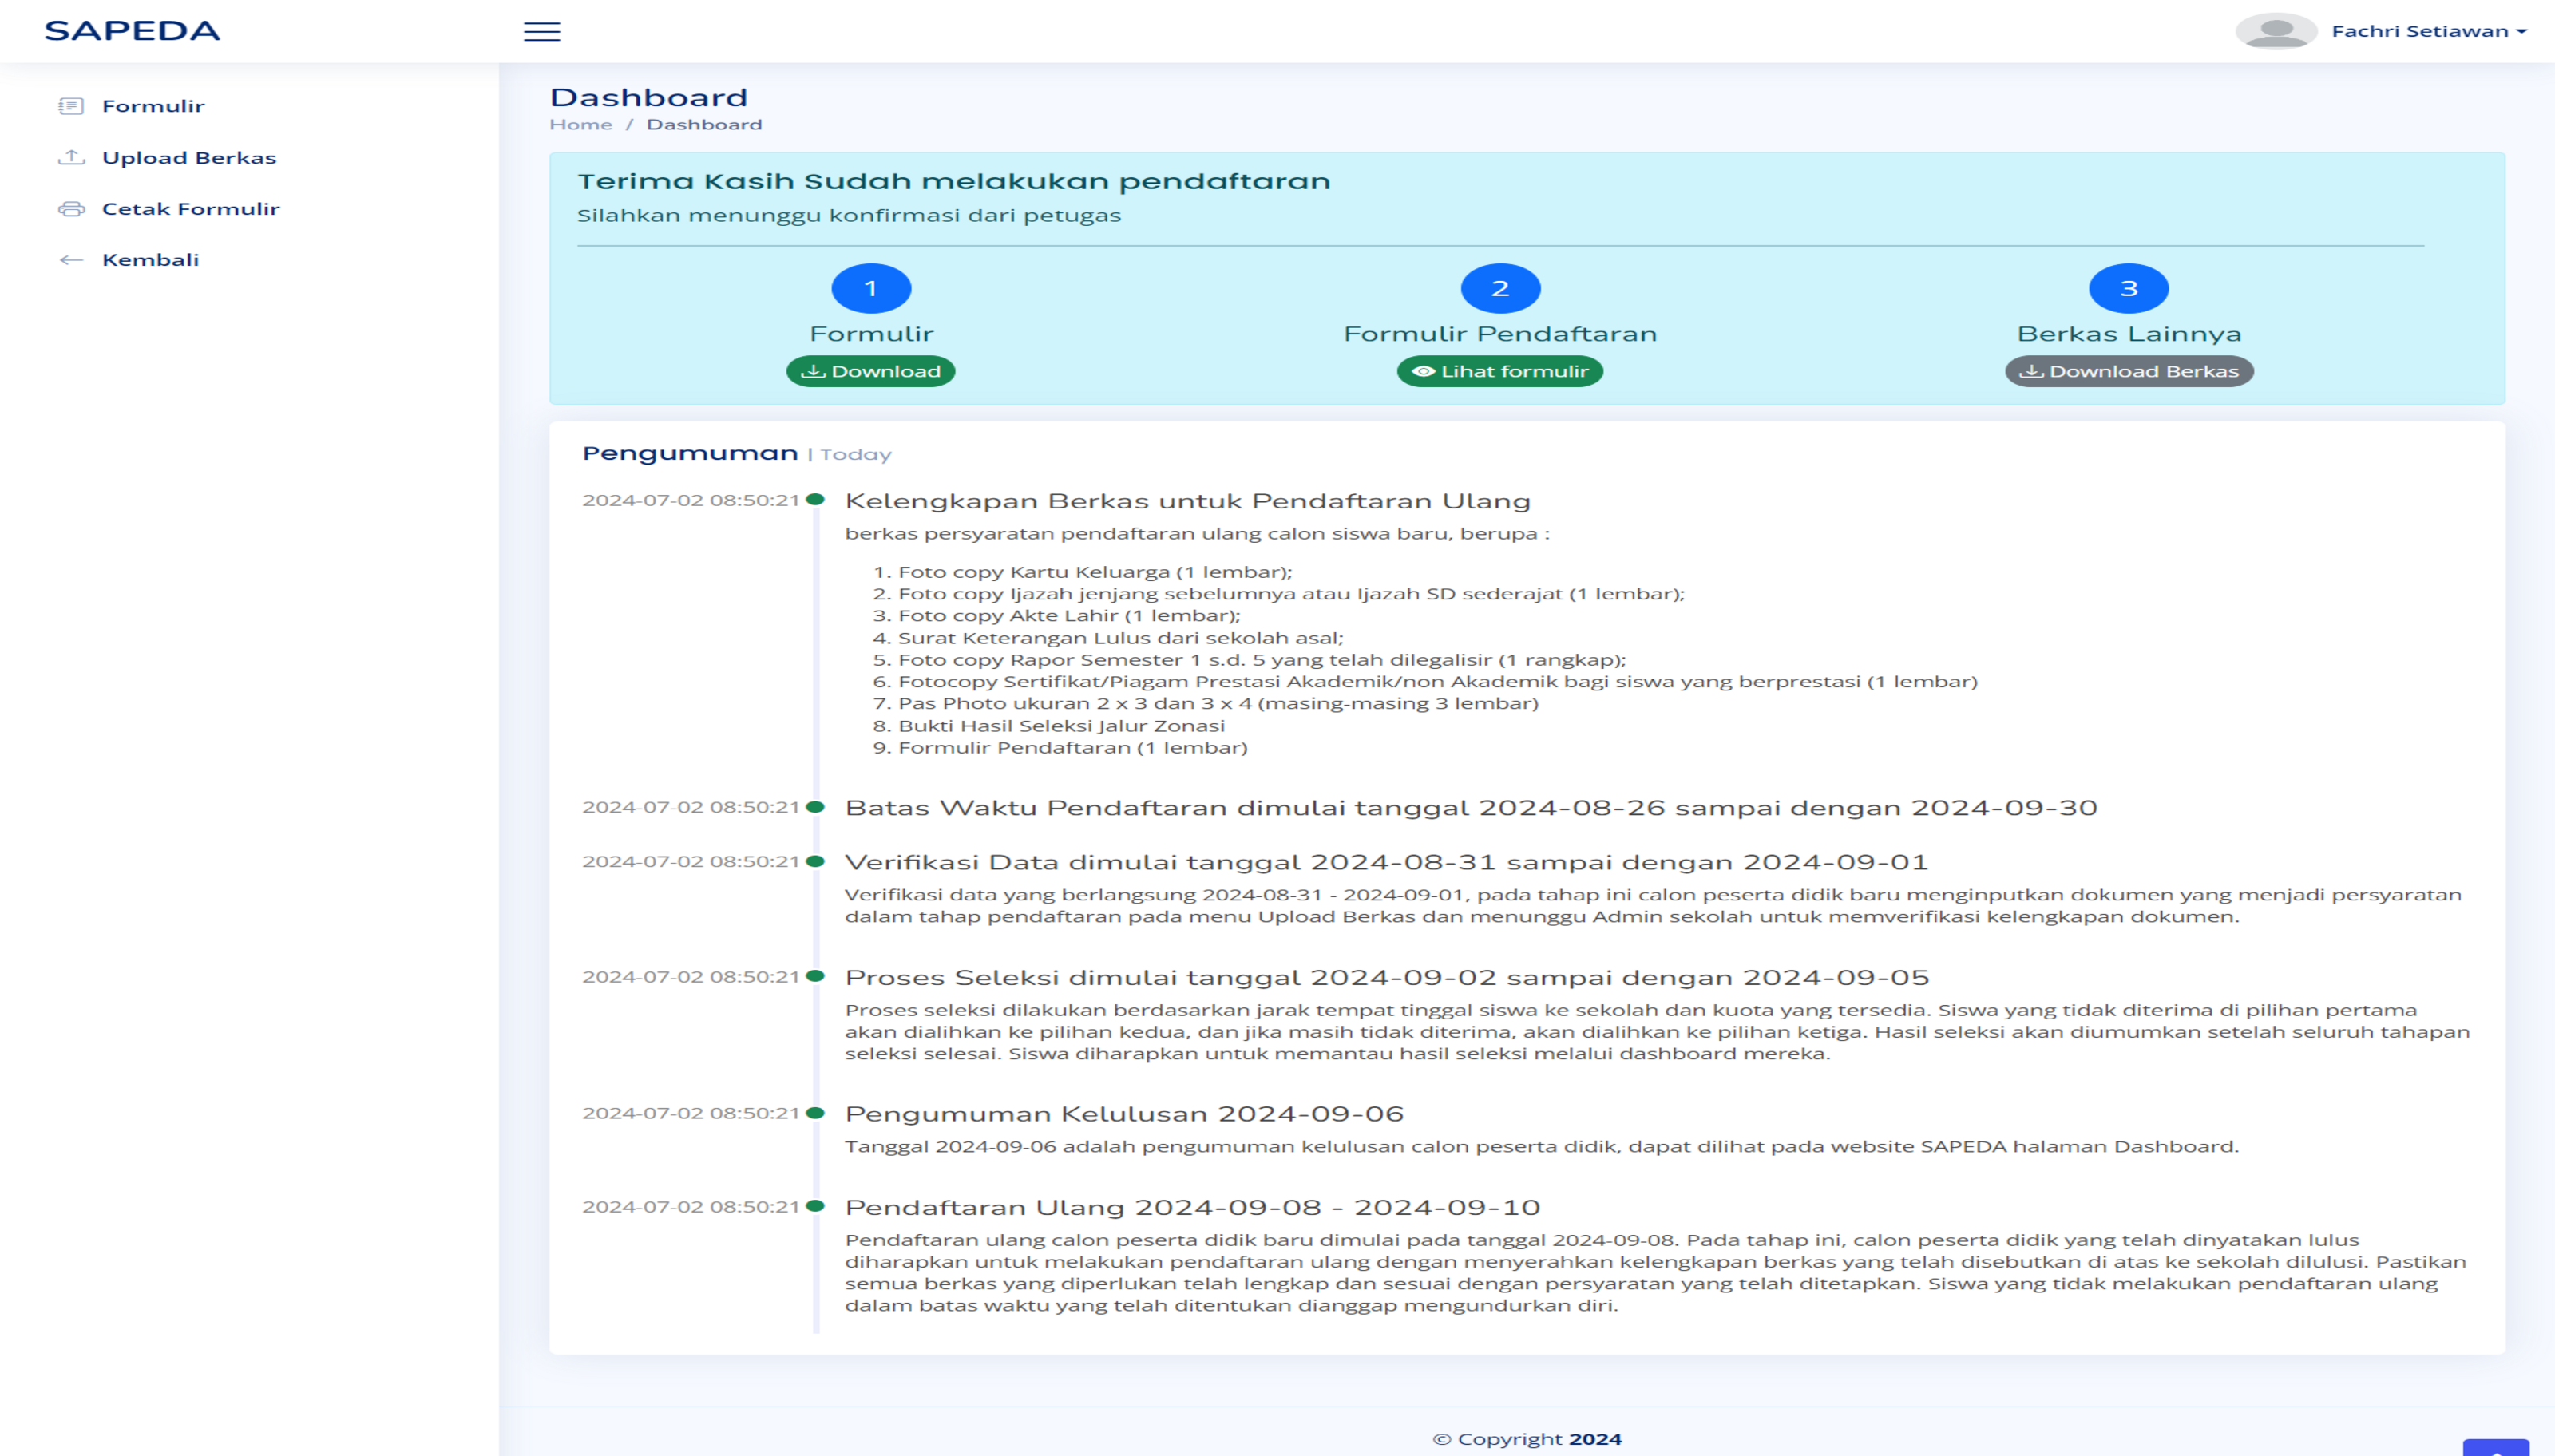Viewport: 2555px width, 1456px height.
Task: Open Upload Berkas menu item
Action: [x=189, y=158]
